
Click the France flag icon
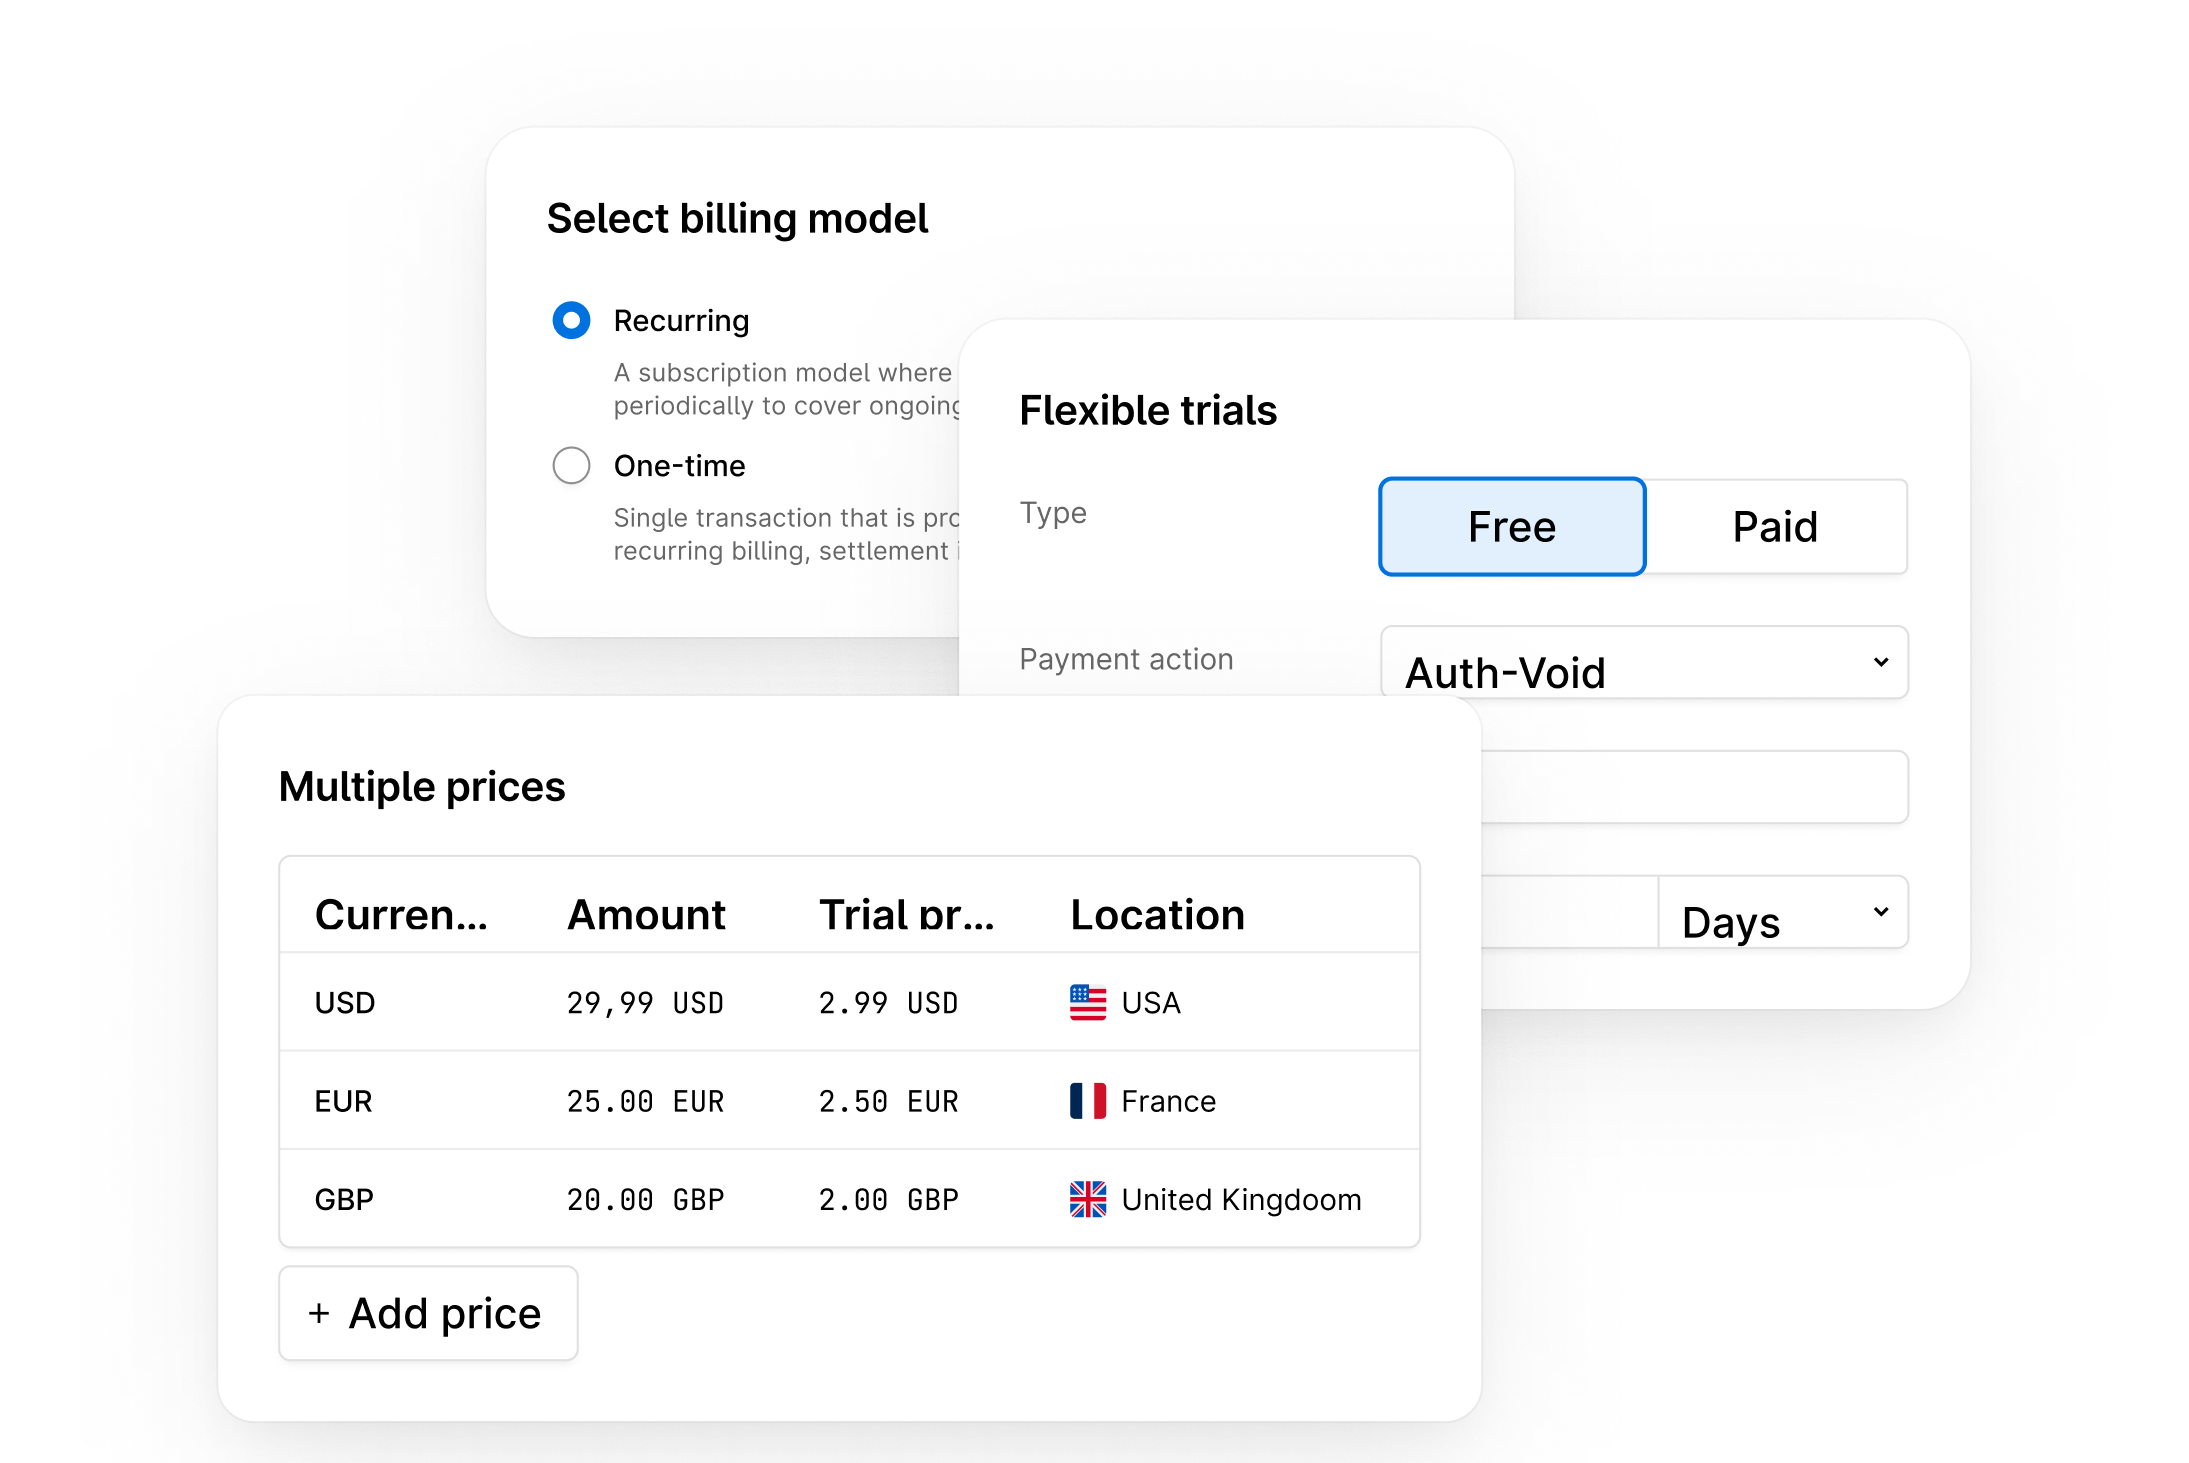tap(1087, 1101)
